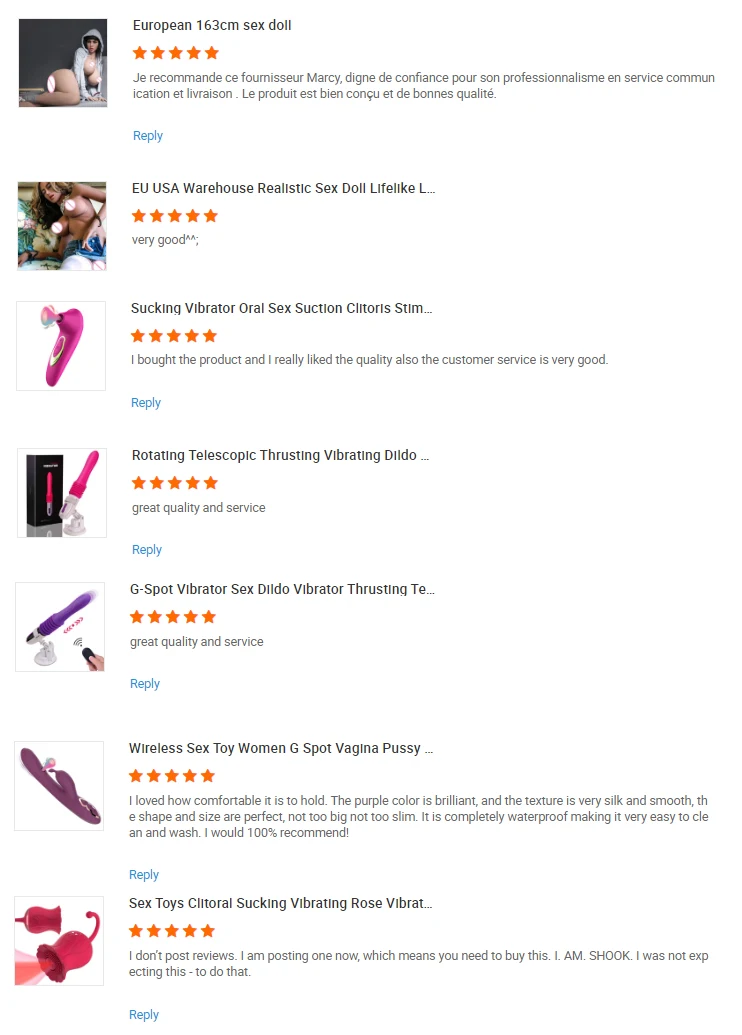Reply to the "I. AM. SHOOK." review
Image resolution: width=742 pixels, height=1035 pixels.
[x=144, y=1015]
